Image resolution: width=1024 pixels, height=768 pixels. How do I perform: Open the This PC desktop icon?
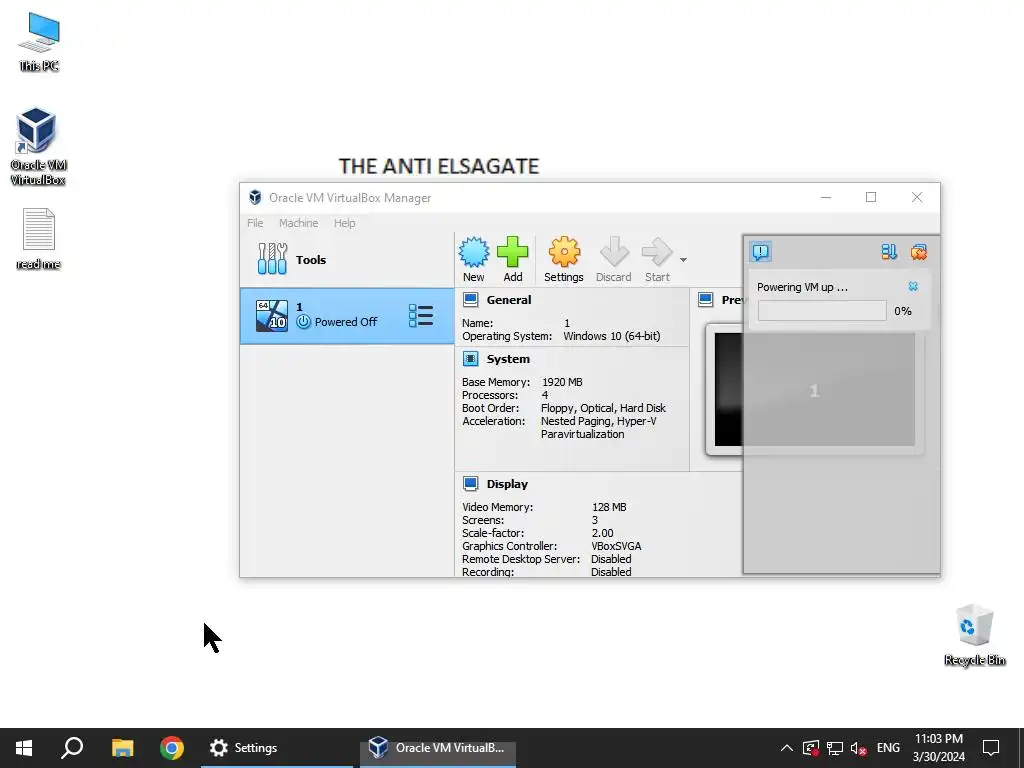[39, 42]
